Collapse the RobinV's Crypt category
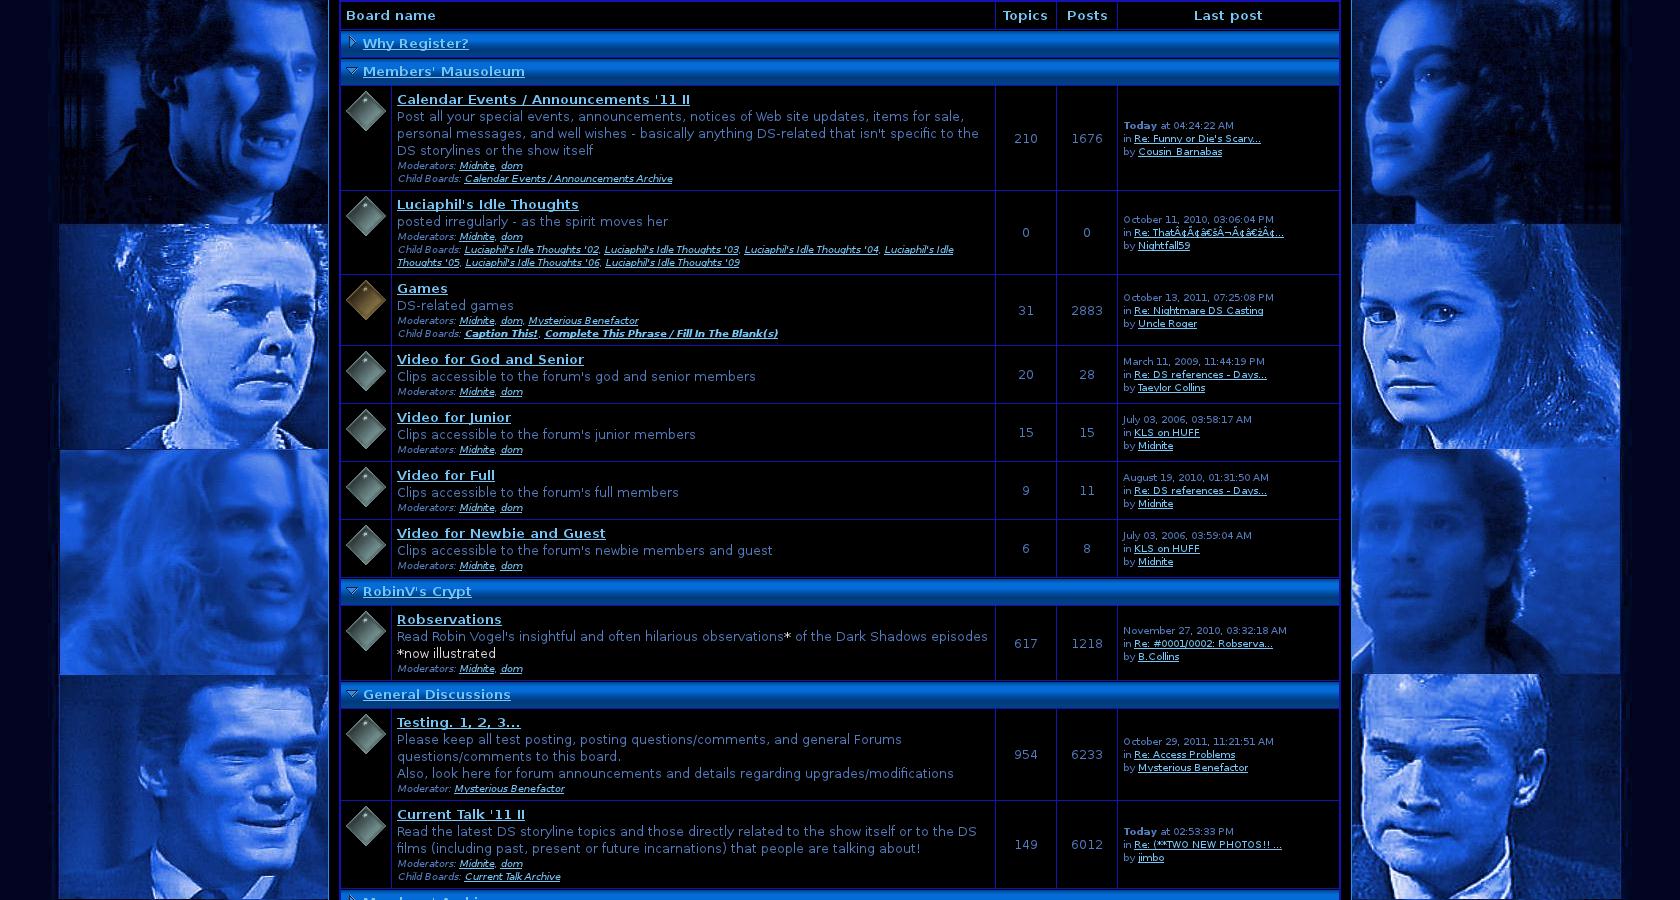 (352, 591)
